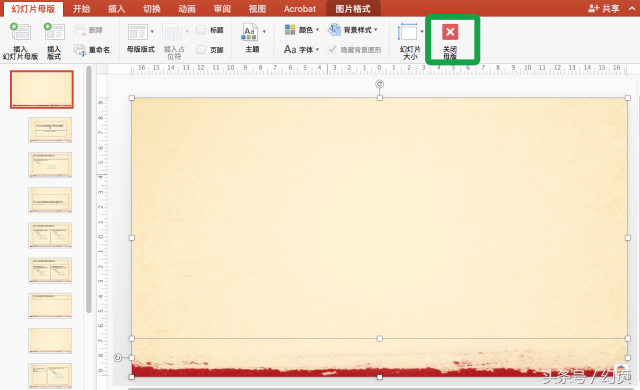Click Fonts (字体) Aa icon
This screenshot has width=640, height=390.
coord(290,50)
